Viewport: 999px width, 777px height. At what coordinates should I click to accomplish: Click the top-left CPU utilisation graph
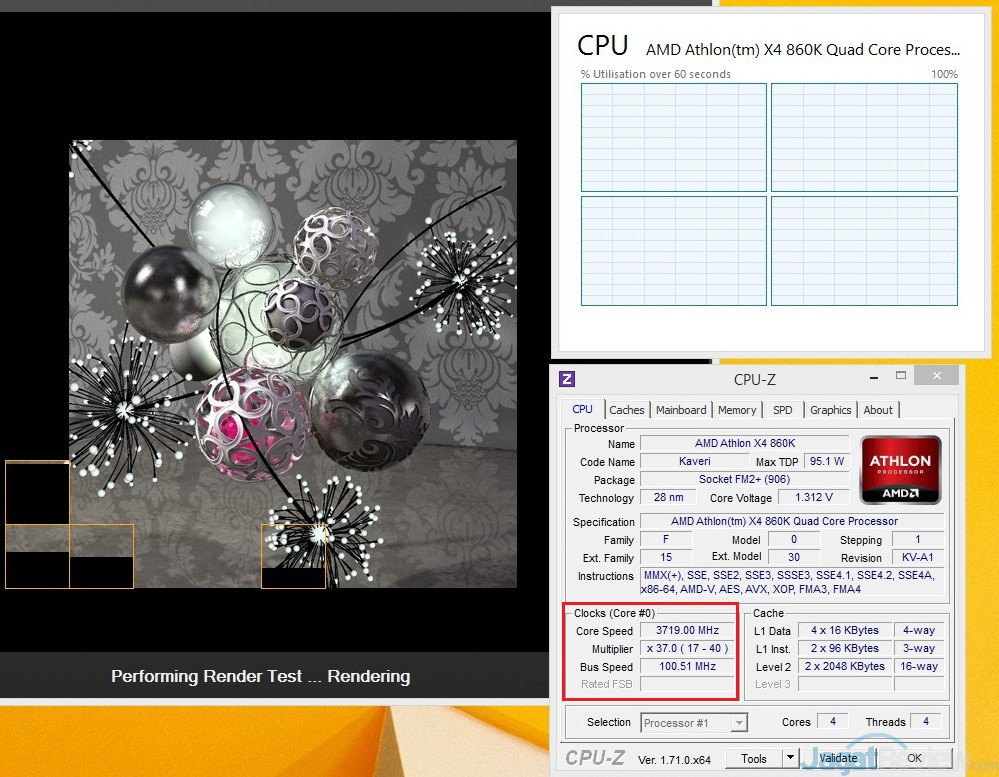click(x=674, y=137)
